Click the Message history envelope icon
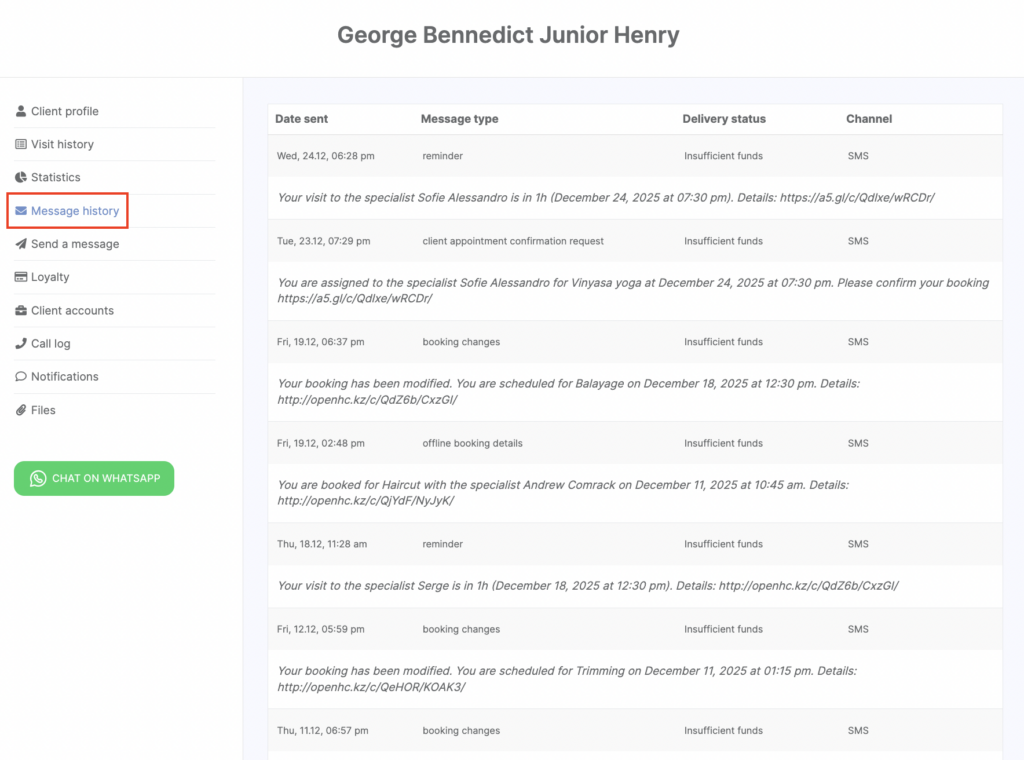Viewport: 1024px width, 760px height. 21,211
